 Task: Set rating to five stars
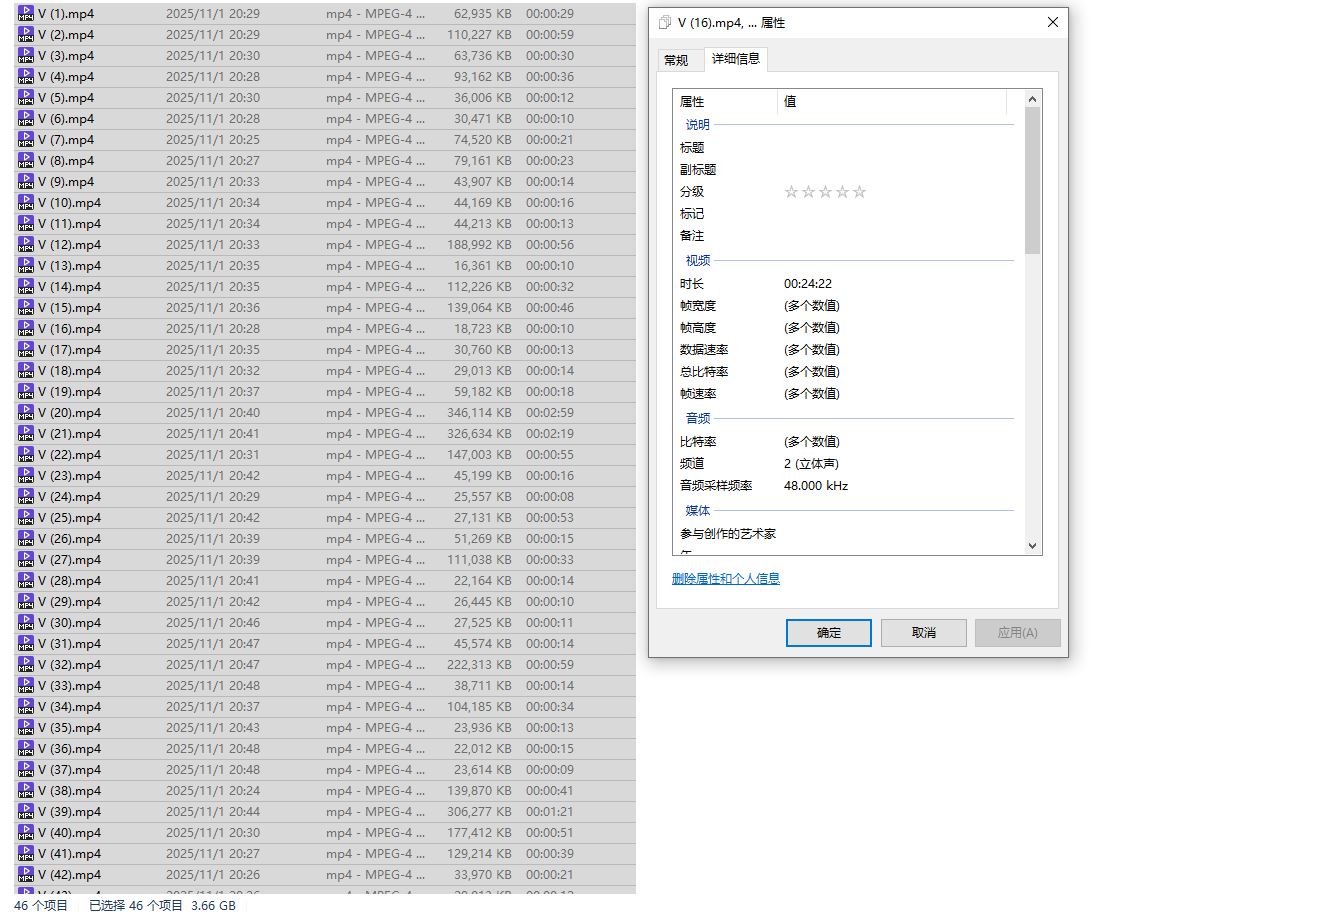860,192
